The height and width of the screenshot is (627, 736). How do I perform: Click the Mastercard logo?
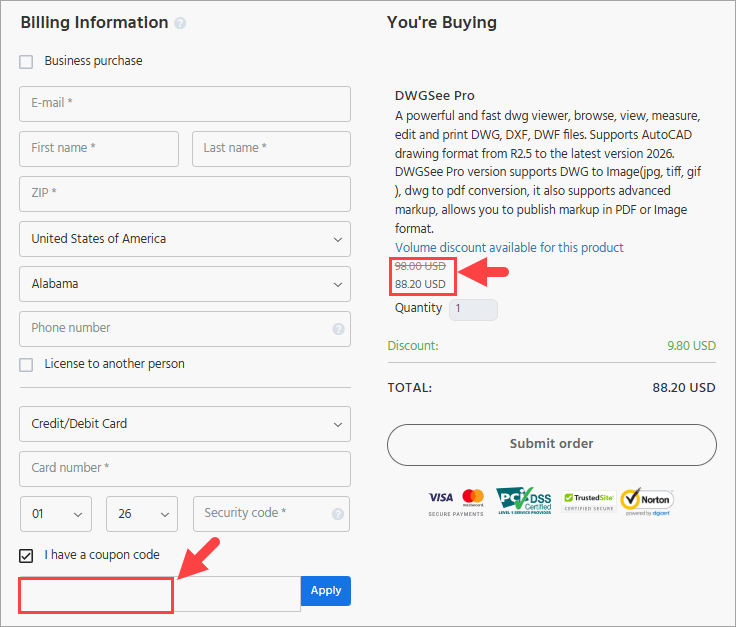tap(473, 497)
